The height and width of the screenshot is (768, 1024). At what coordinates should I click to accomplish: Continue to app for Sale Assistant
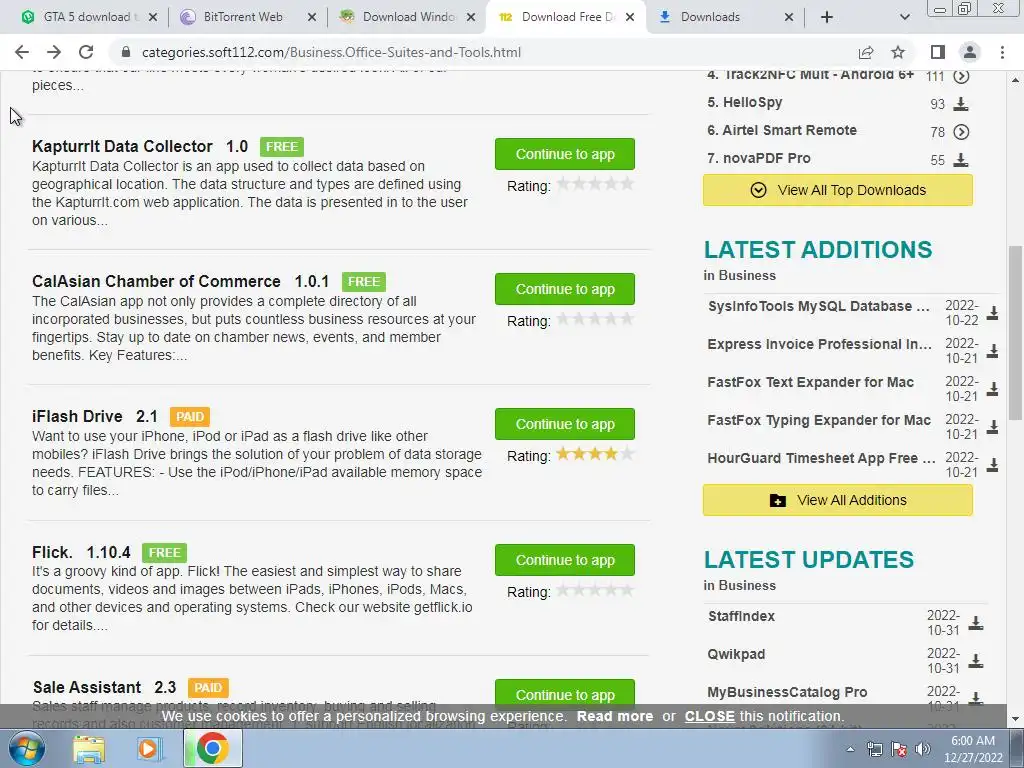565,694
